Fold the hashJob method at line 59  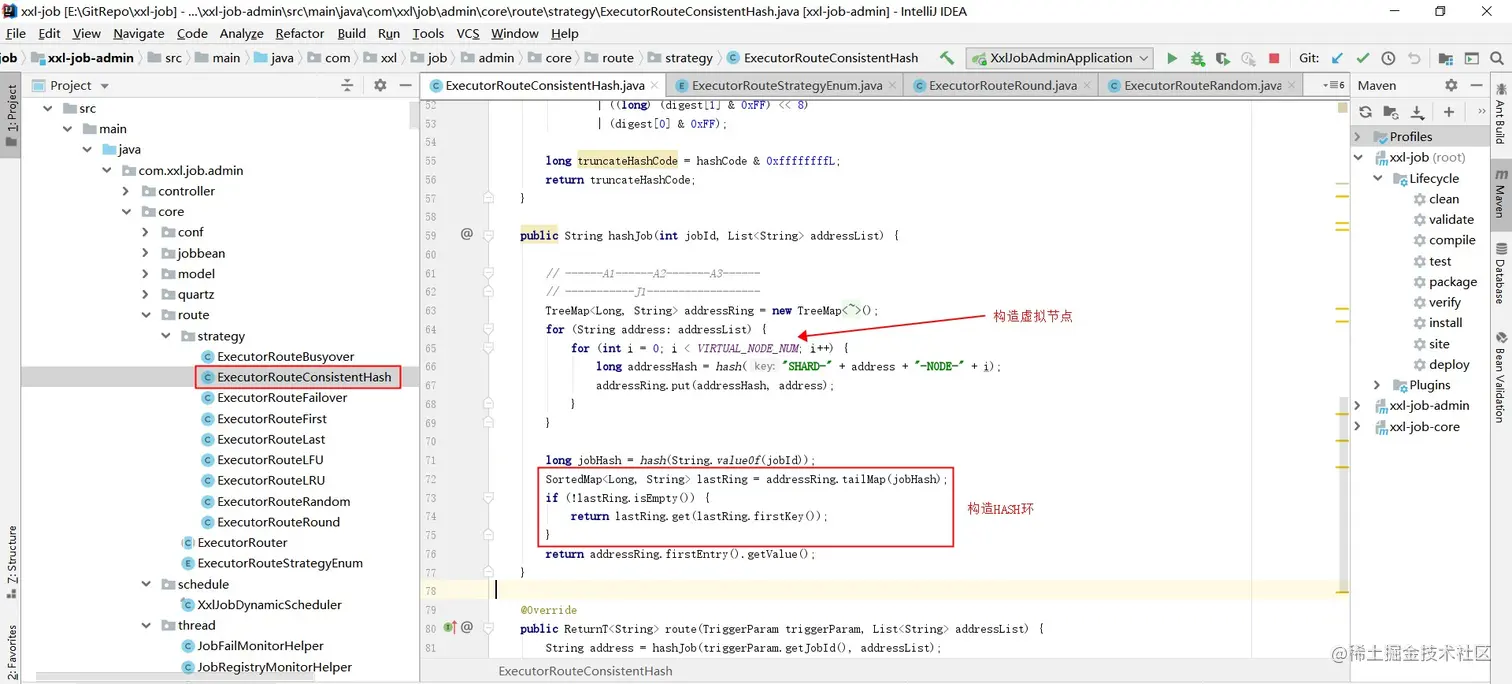coord(489,235)
